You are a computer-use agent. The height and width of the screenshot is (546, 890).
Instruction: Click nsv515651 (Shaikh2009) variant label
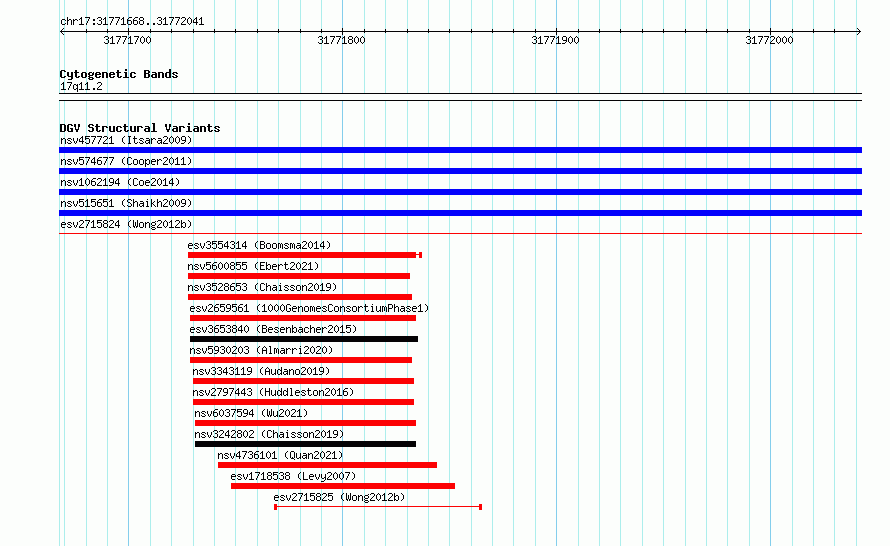pos(126,203)
